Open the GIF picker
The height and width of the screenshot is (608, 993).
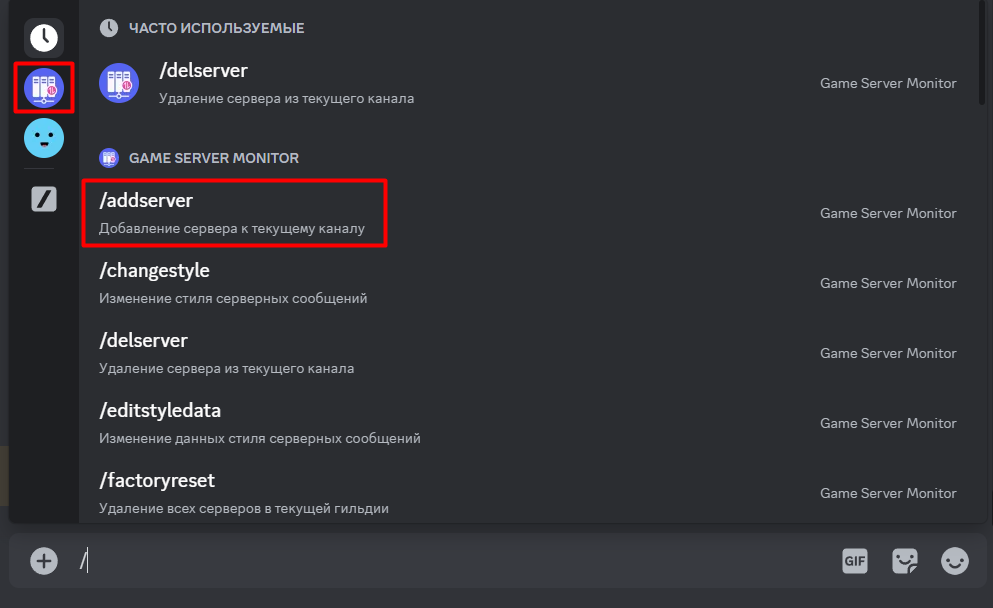click(x=854, y=561)
